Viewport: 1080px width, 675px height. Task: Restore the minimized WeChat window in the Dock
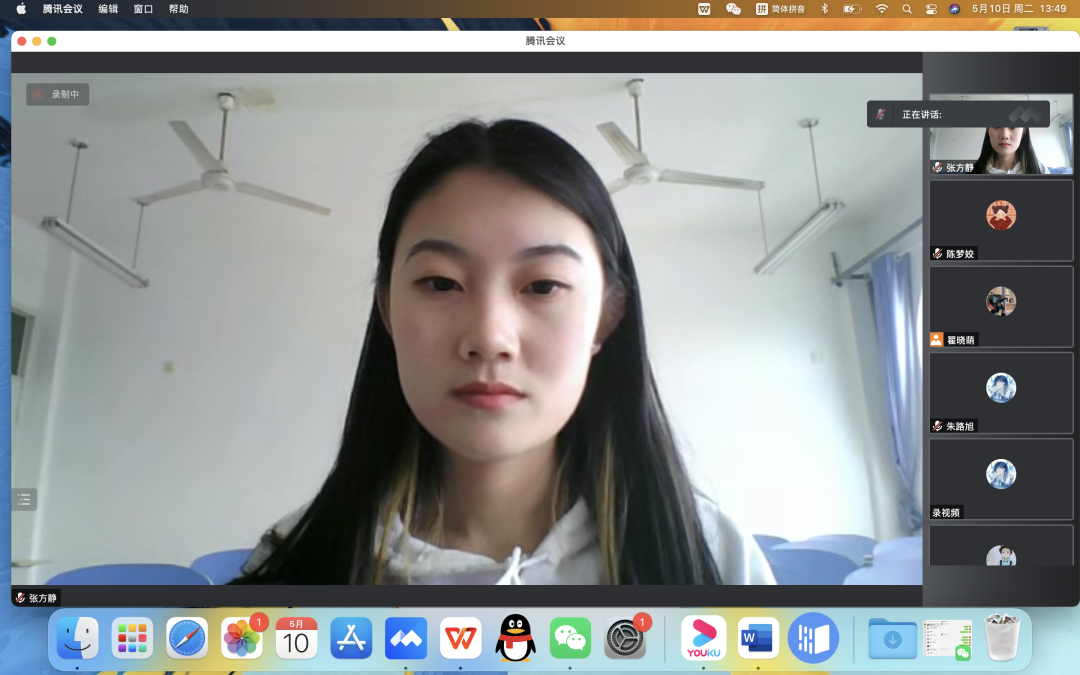[x=947, y=638]
